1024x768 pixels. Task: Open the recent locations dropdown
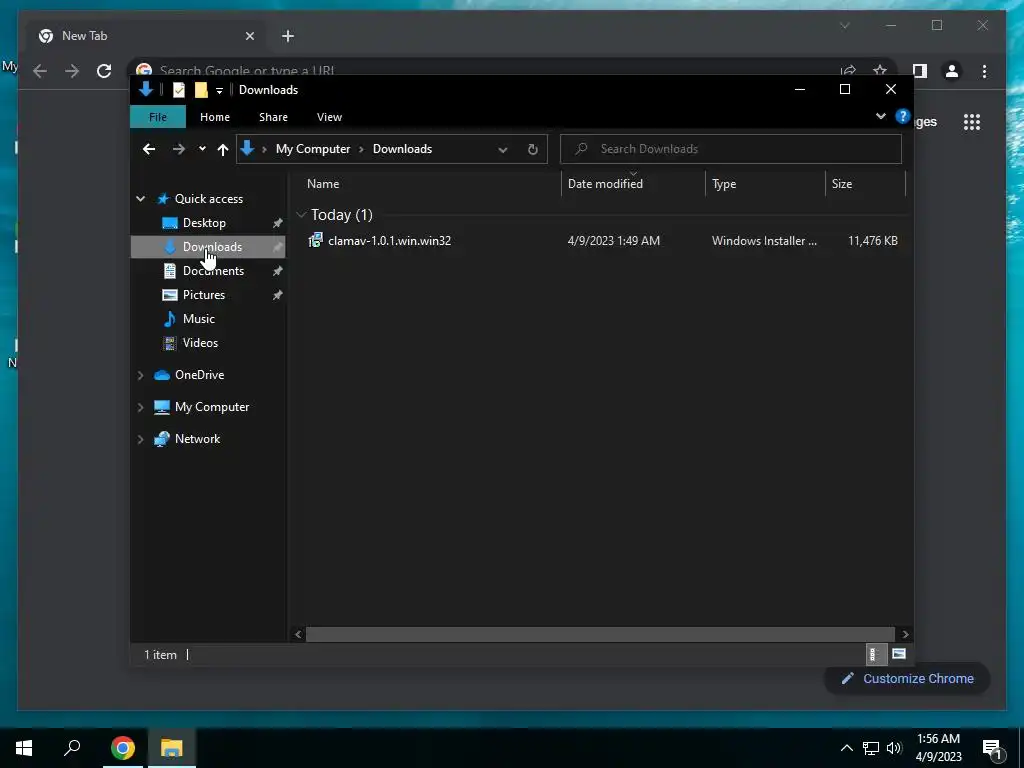click(202, 149)
